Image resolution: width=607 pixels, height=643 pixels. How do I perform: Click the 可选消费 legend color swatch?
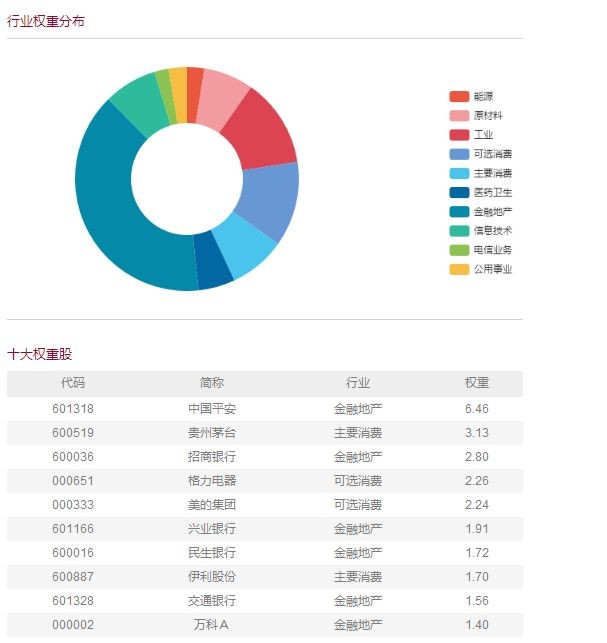tap(459, 154)
